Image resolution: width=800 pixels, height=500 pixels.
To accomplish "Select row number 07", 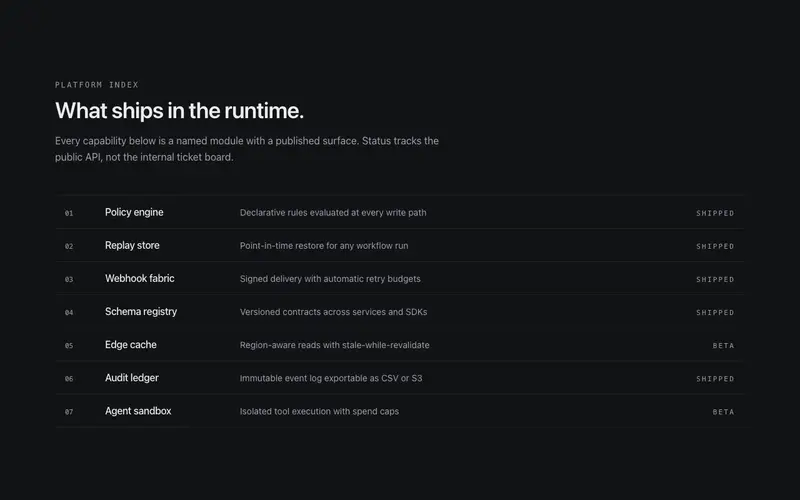I will tap(69, 412).
